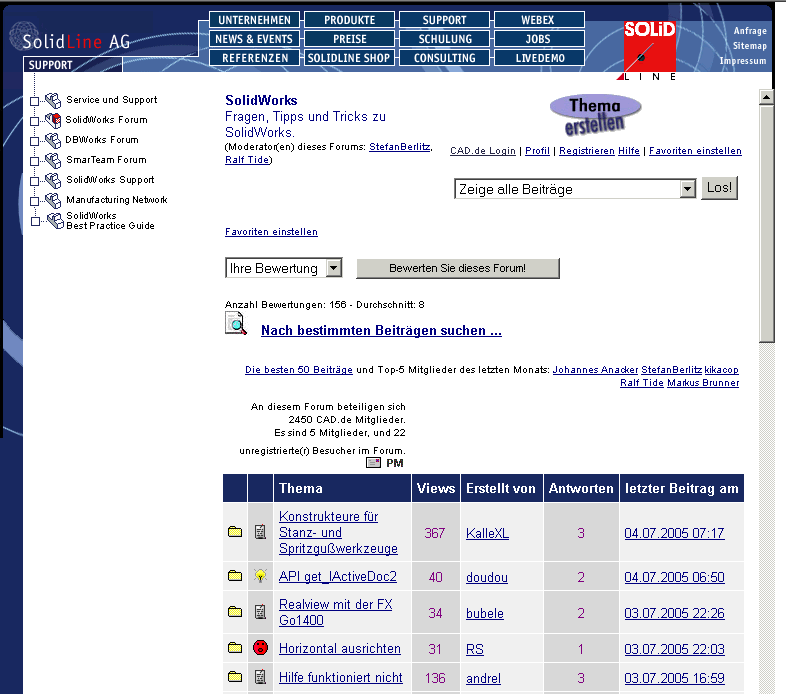Image resolution: width=786 pixels, height=694 pixels.
Task: Open moderator StefanBerlitz profile link
Action: click(x=400, y=147)
